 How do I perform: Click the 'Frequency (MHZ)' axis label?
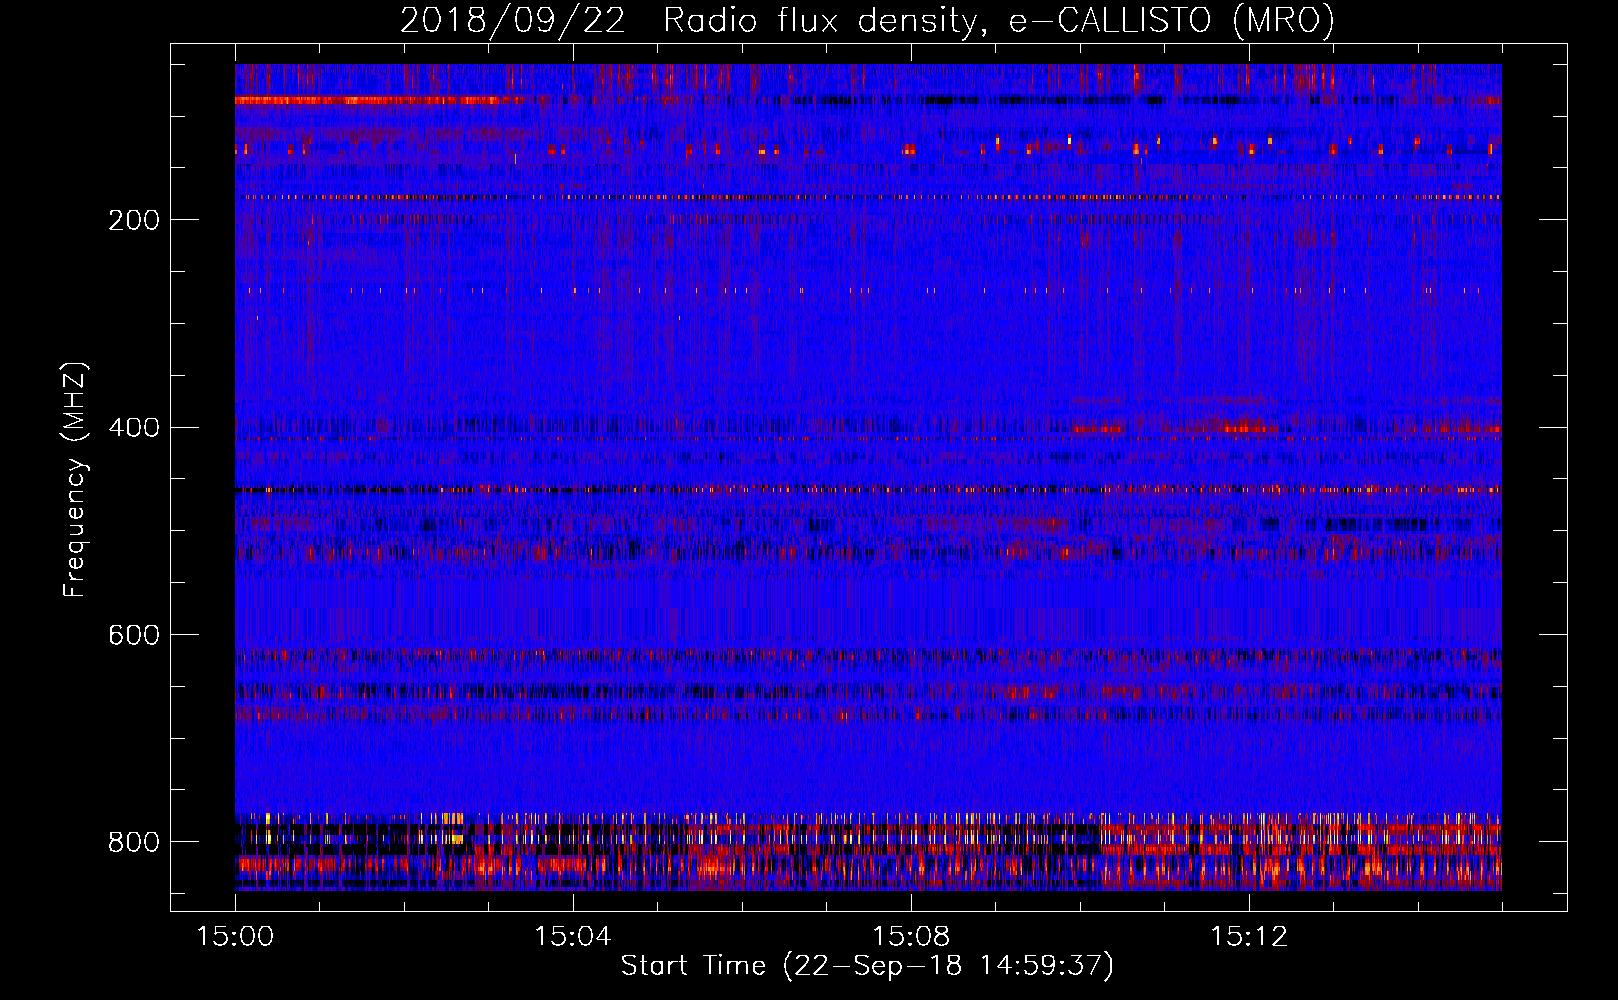click(x=74, y=479)
